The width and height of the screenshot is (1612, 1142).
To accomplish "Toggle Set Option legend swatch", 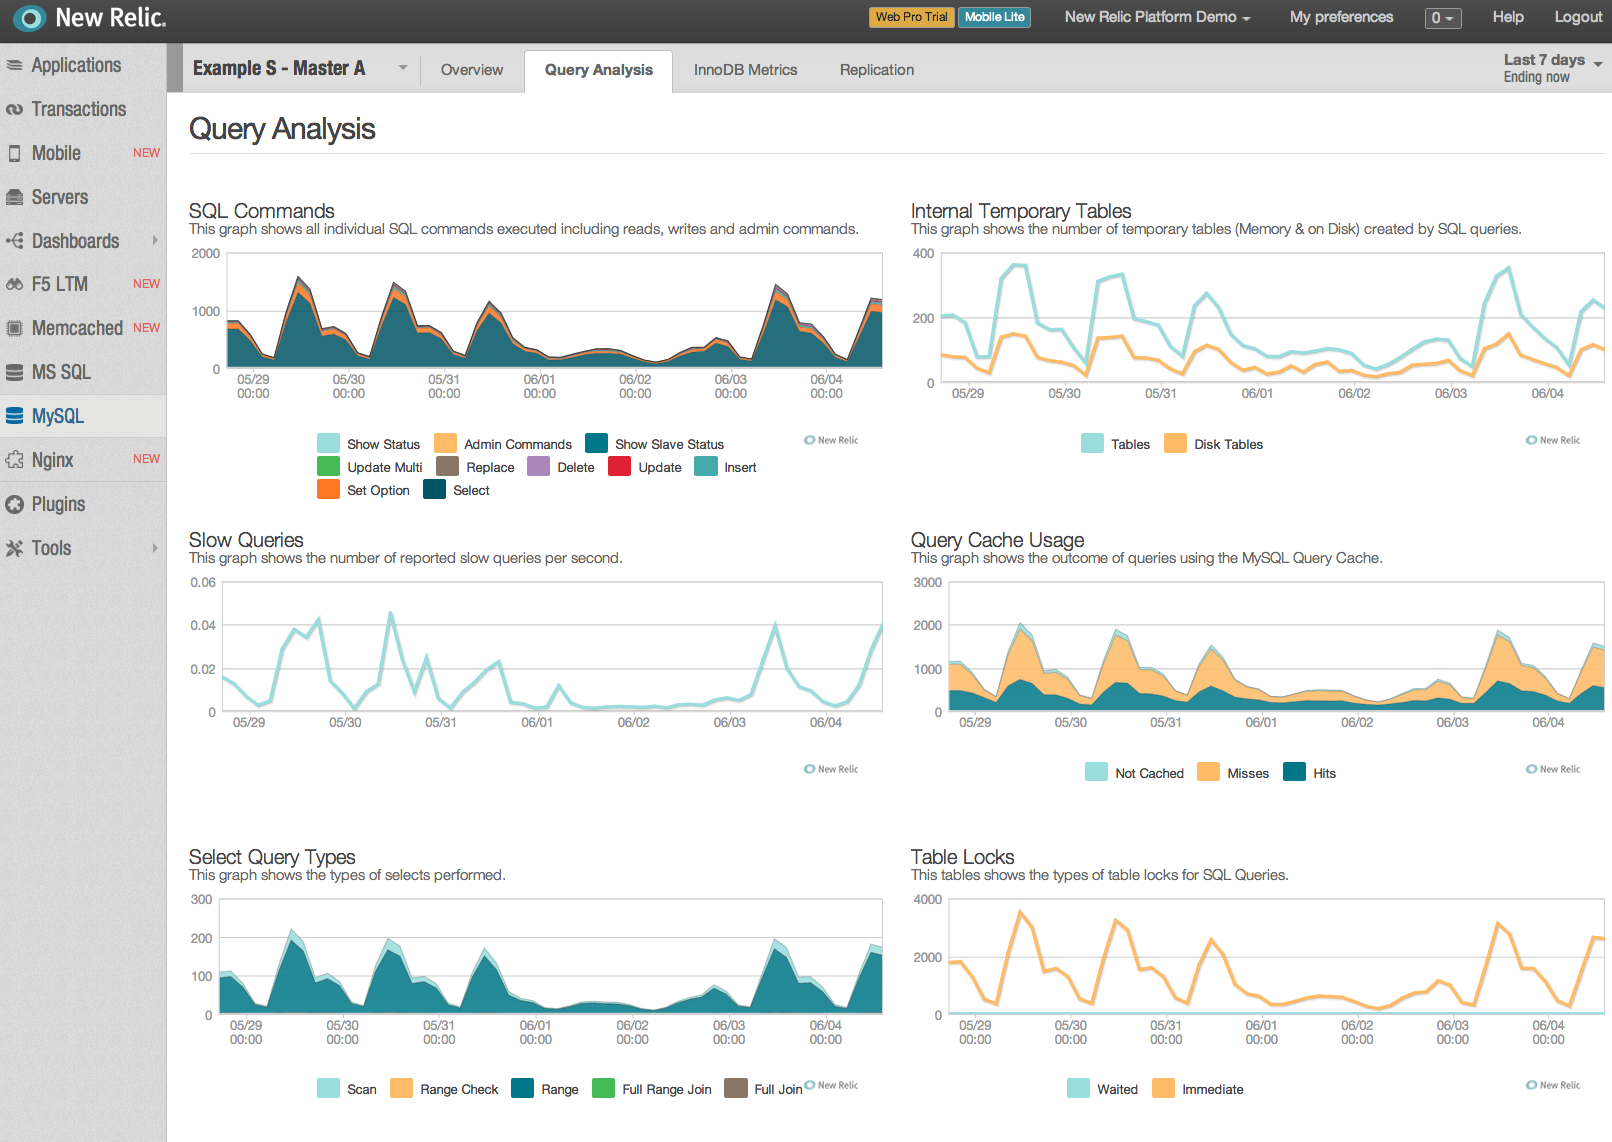I will (x=328, y=489).
